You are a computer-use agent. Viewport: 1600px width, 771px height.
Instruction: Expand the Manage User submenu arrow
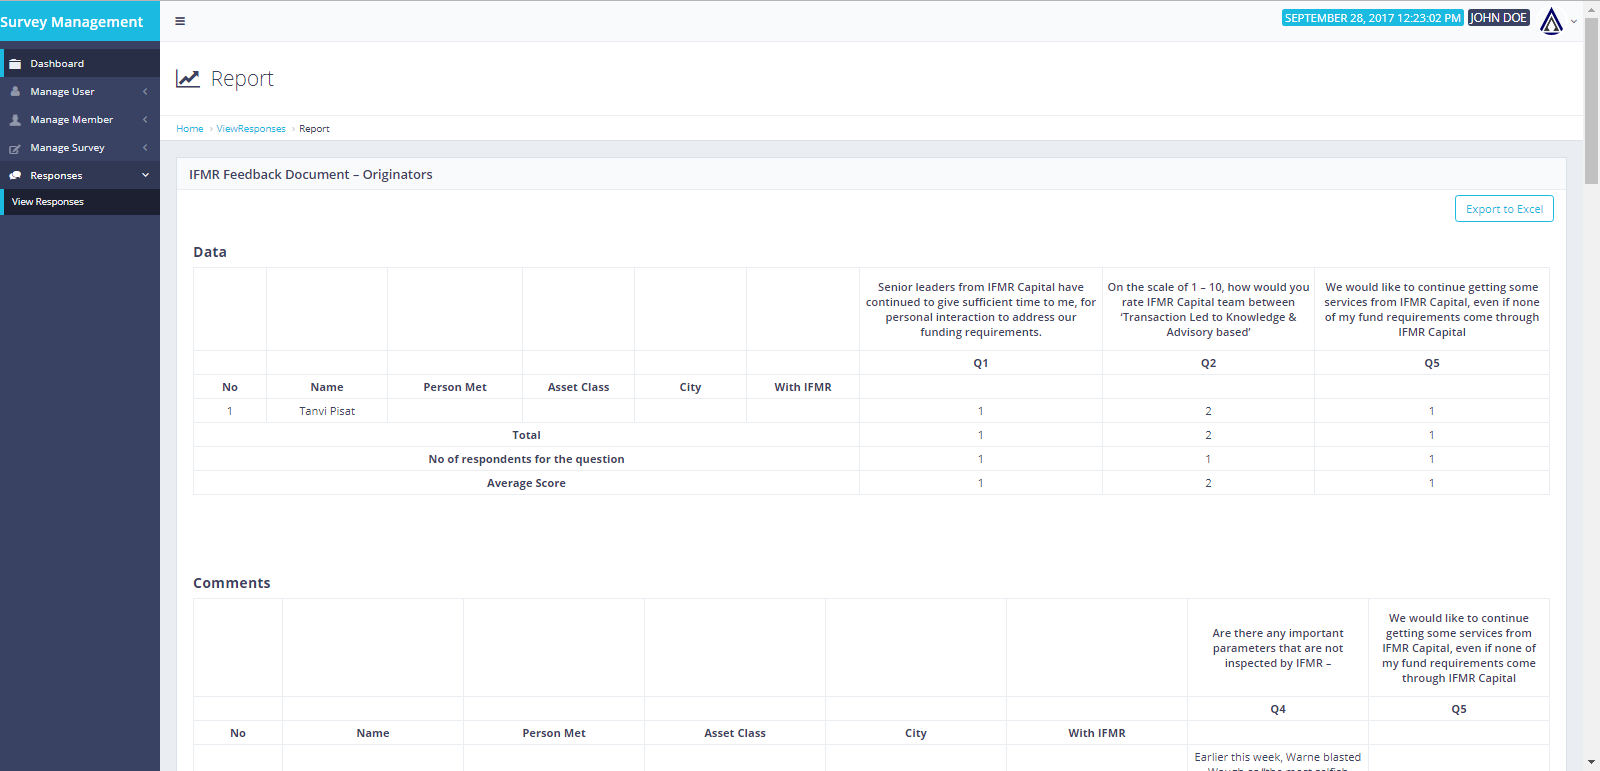pos(145,92)
